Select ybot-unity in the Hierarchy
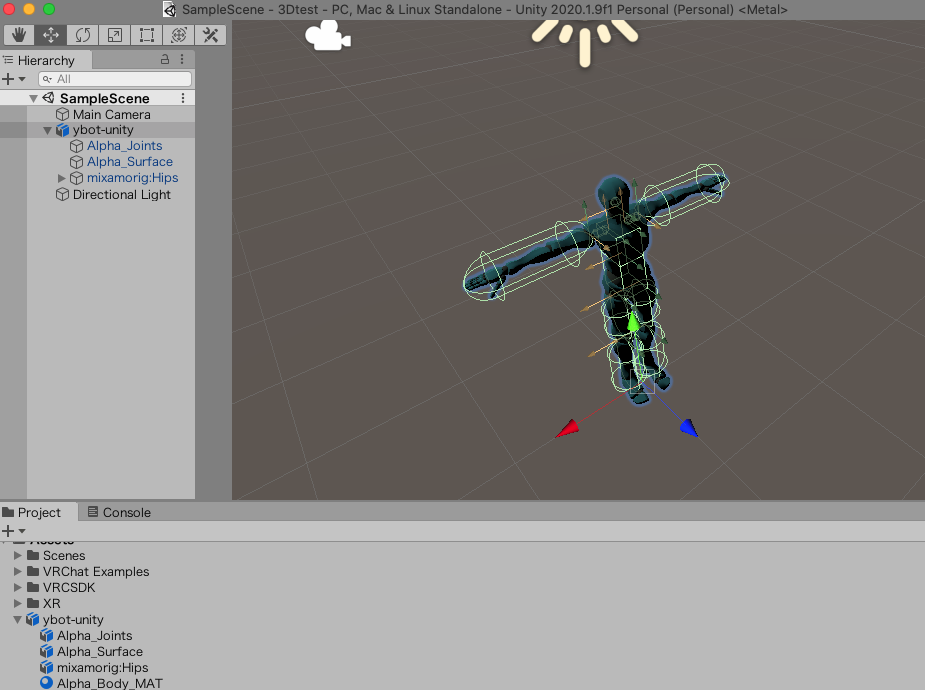Screen dimensions: 925x690 [x=103, y=130]
